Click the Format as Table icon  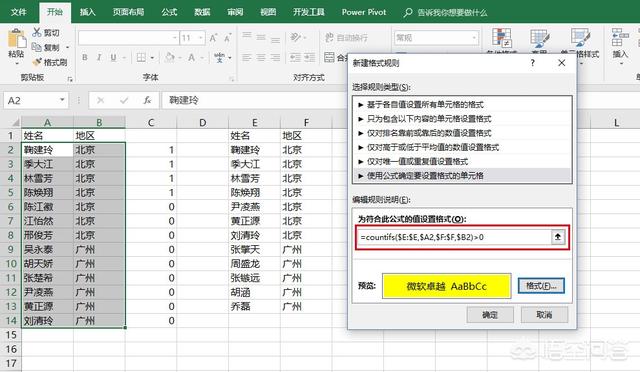pyautogui.click(x=540, y=38)
